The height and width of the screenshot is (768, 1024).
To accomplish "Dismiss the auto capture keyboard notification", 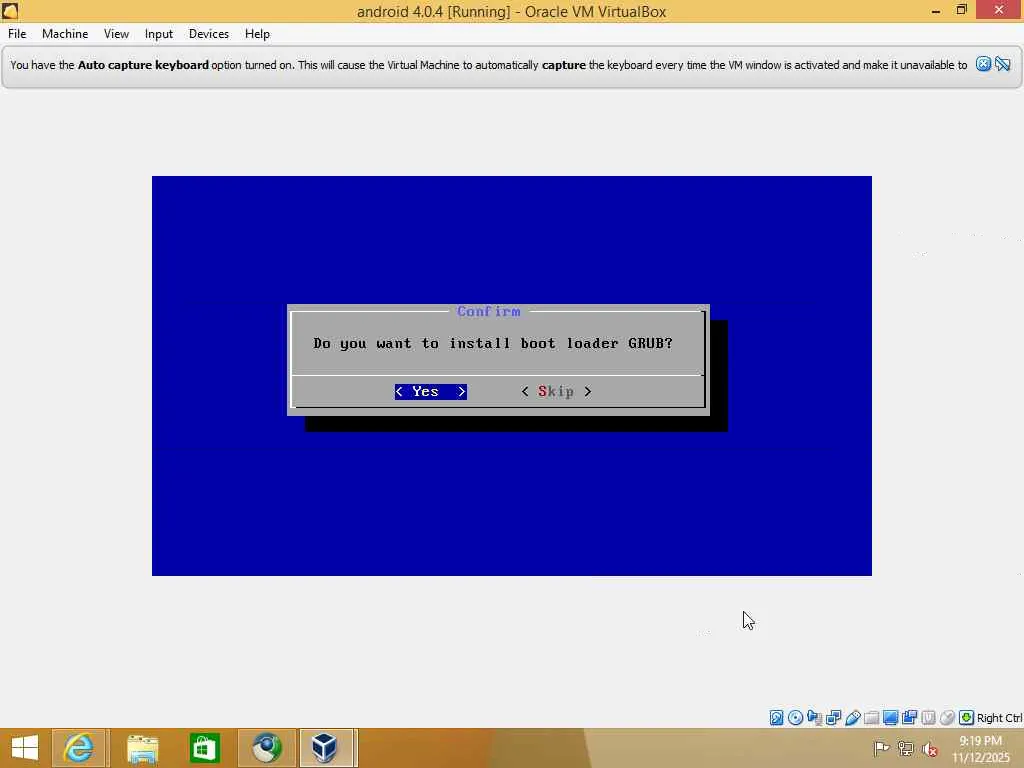I will click(983, 64).
